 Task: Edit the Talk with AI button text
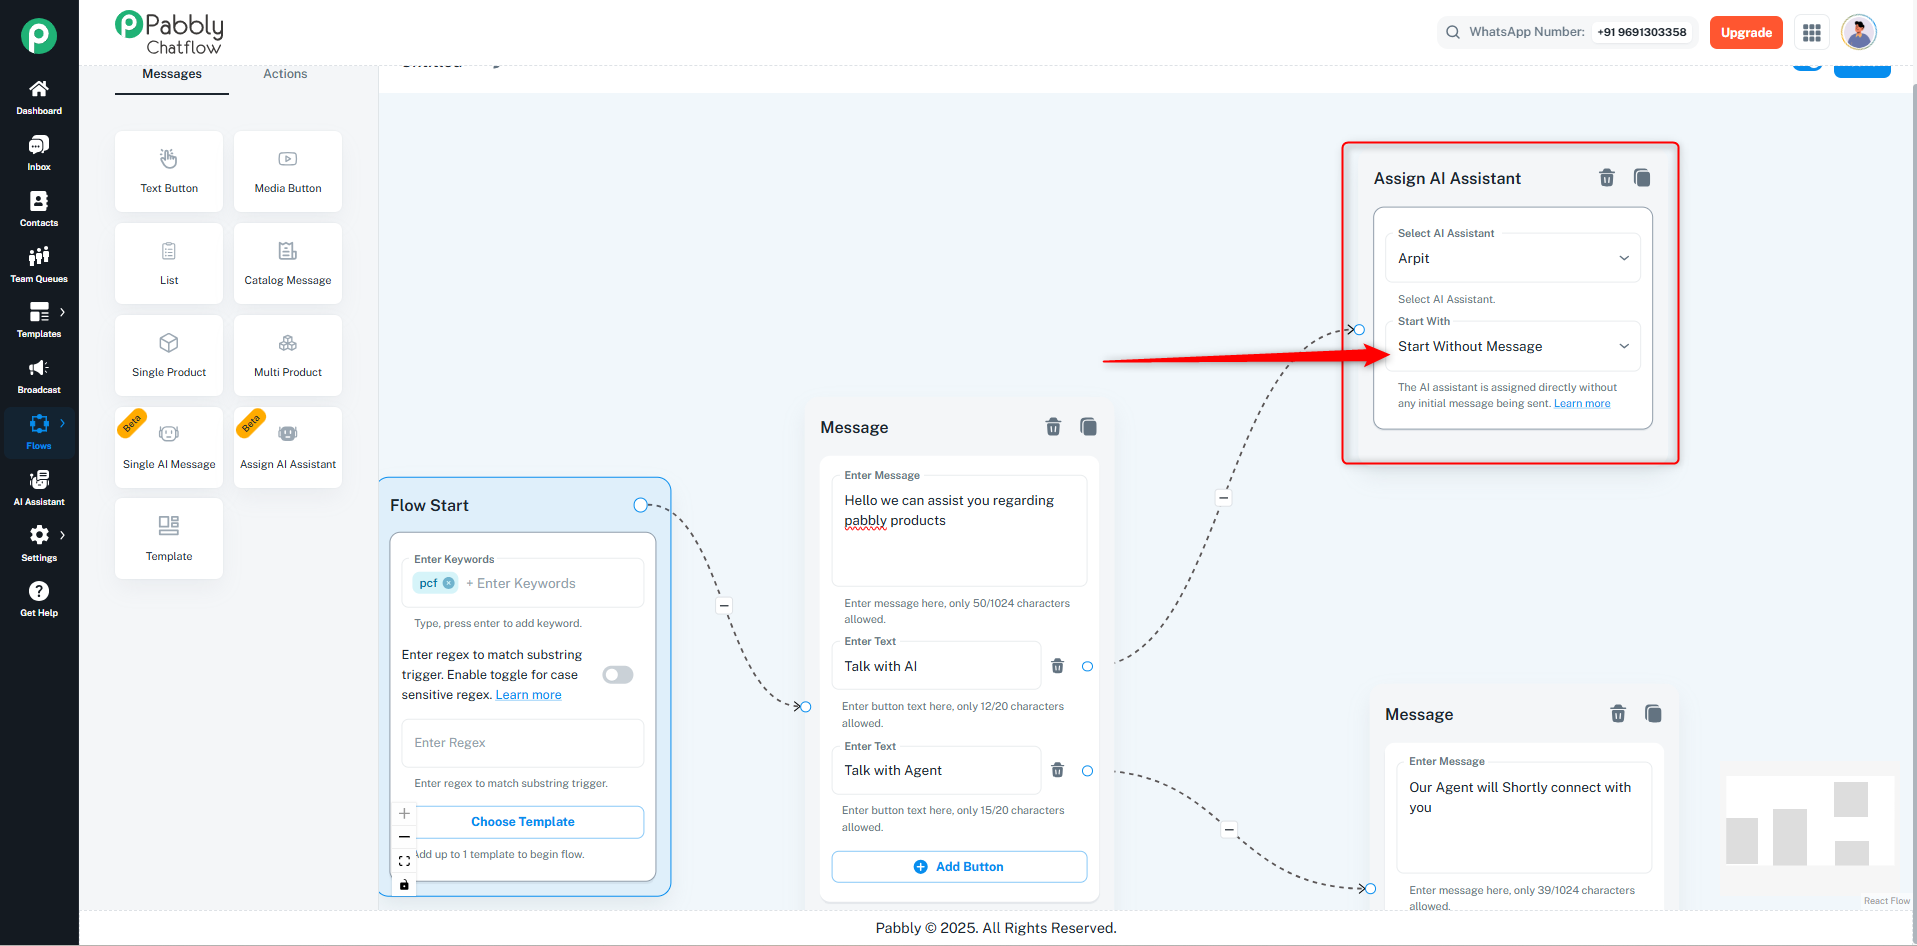(x=936, y=666)
